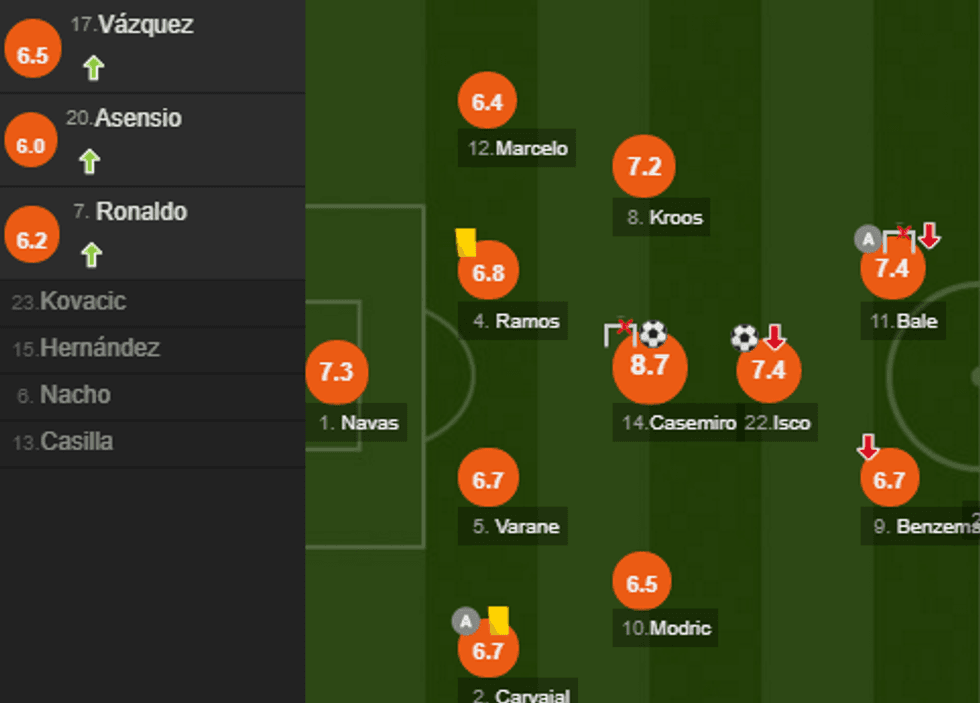Select Marcelo's name on the pitch
This screenshot has width=980, height=703.
(518, 149)
